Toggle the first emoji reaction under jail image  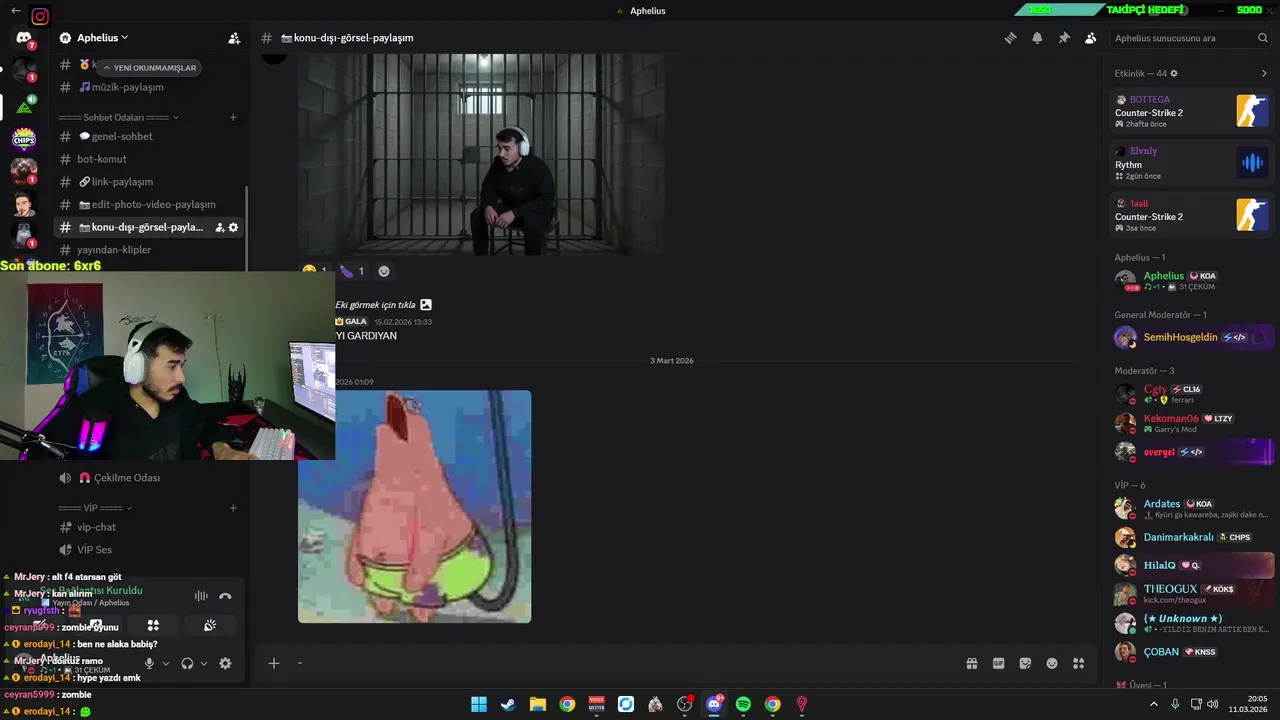point(314,271)
